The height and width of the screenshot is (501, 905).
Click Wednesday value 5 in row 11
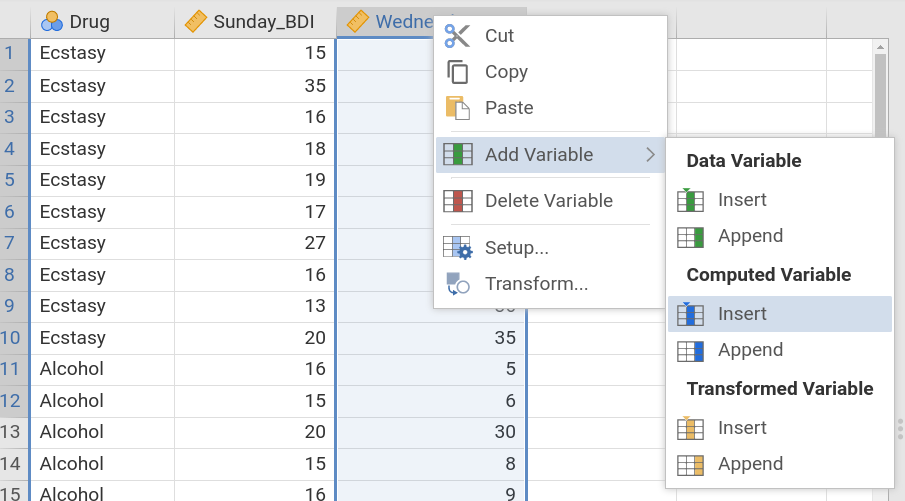pos(431,369)
